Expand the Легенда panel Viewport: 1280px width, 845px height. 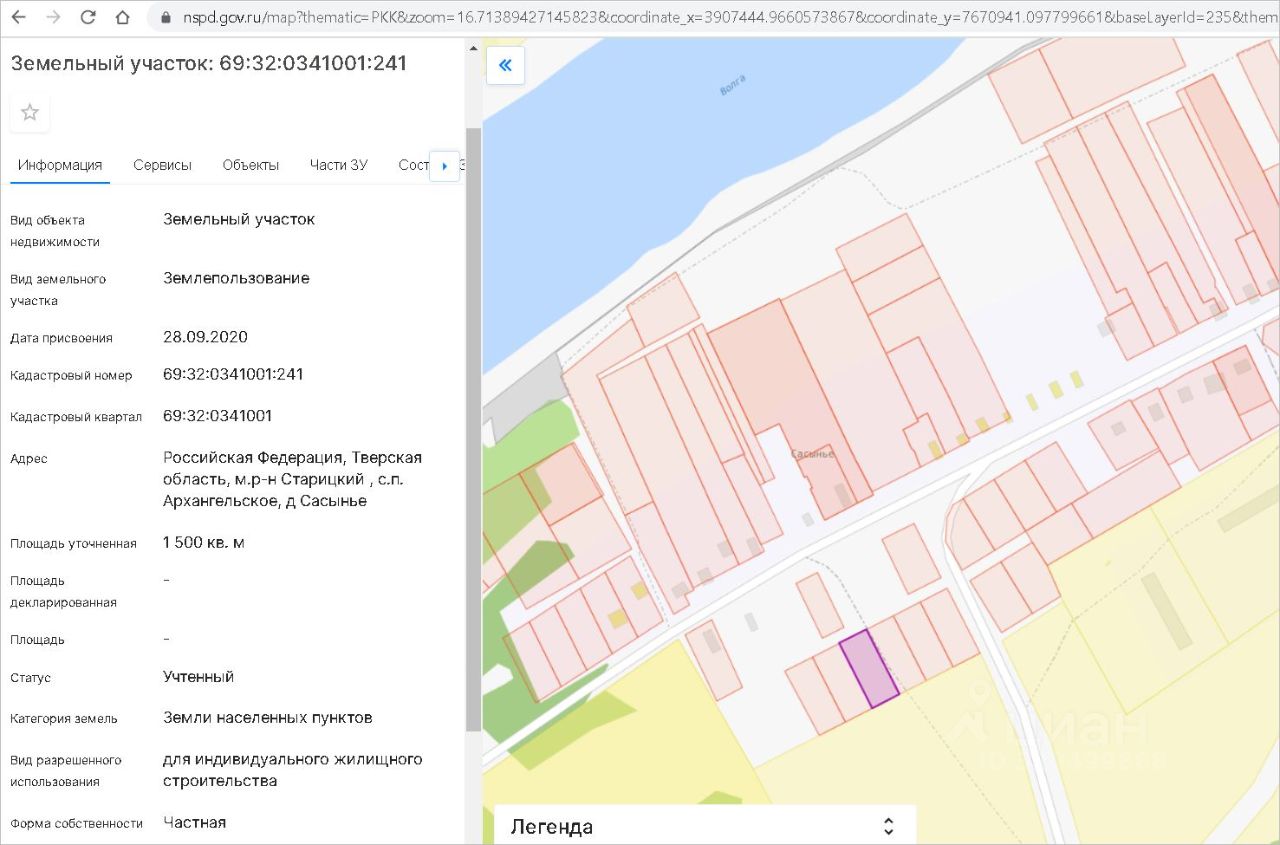pos(888,826)
